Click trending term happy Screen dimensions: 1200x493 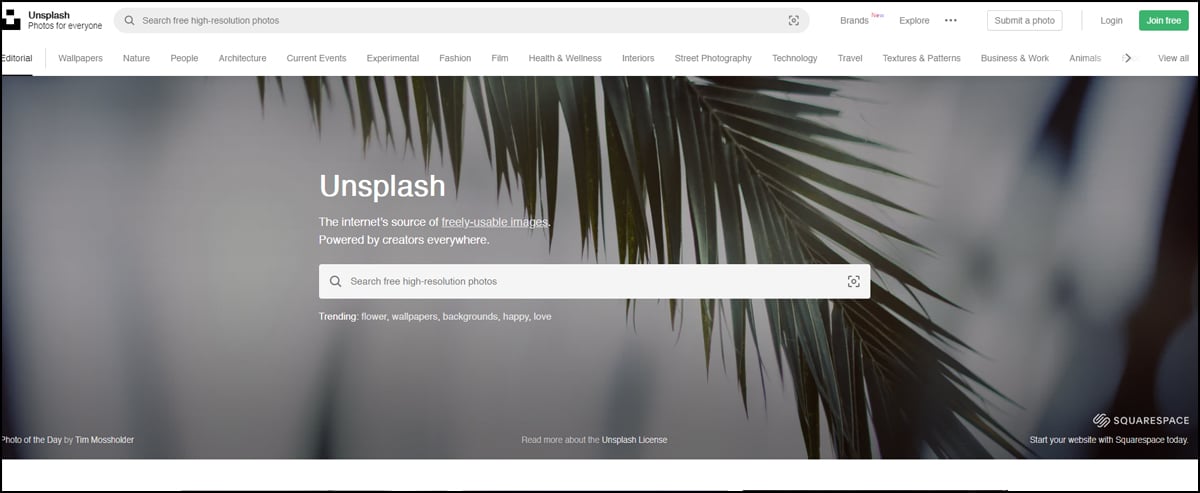click(516, 316)
